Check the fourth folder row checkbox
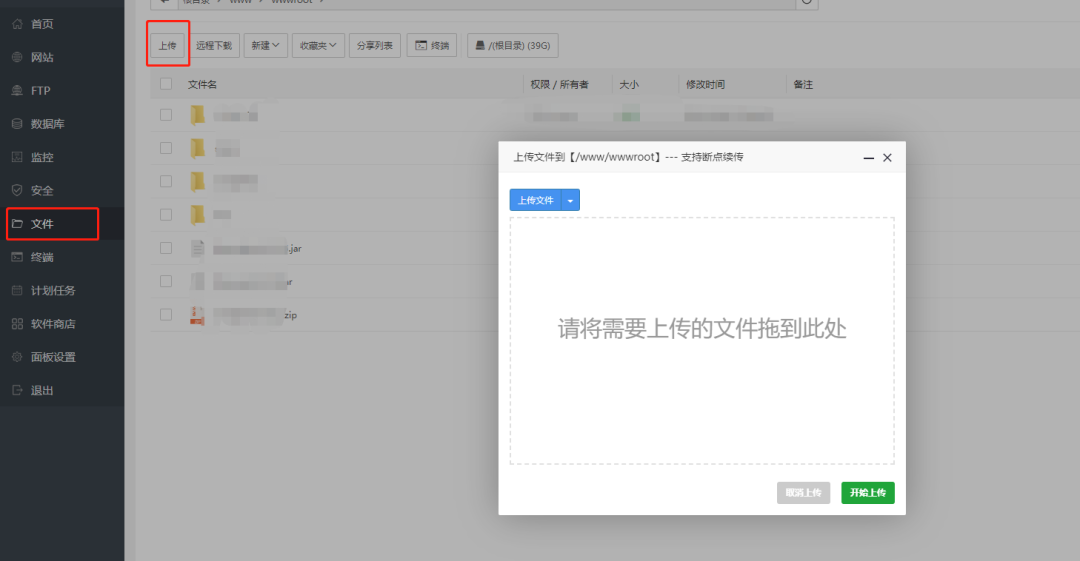 point(166,214)
